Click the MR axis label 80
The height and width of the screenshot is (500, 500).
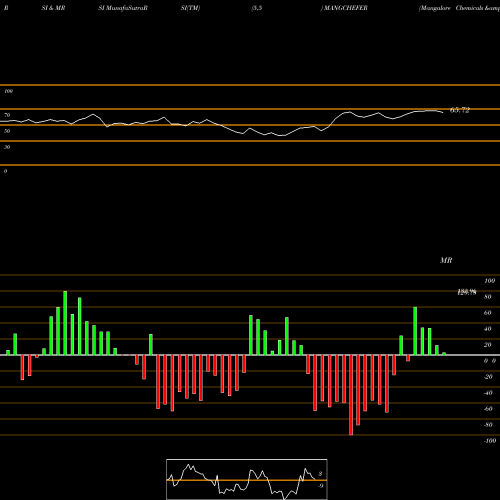pos(488,297)
